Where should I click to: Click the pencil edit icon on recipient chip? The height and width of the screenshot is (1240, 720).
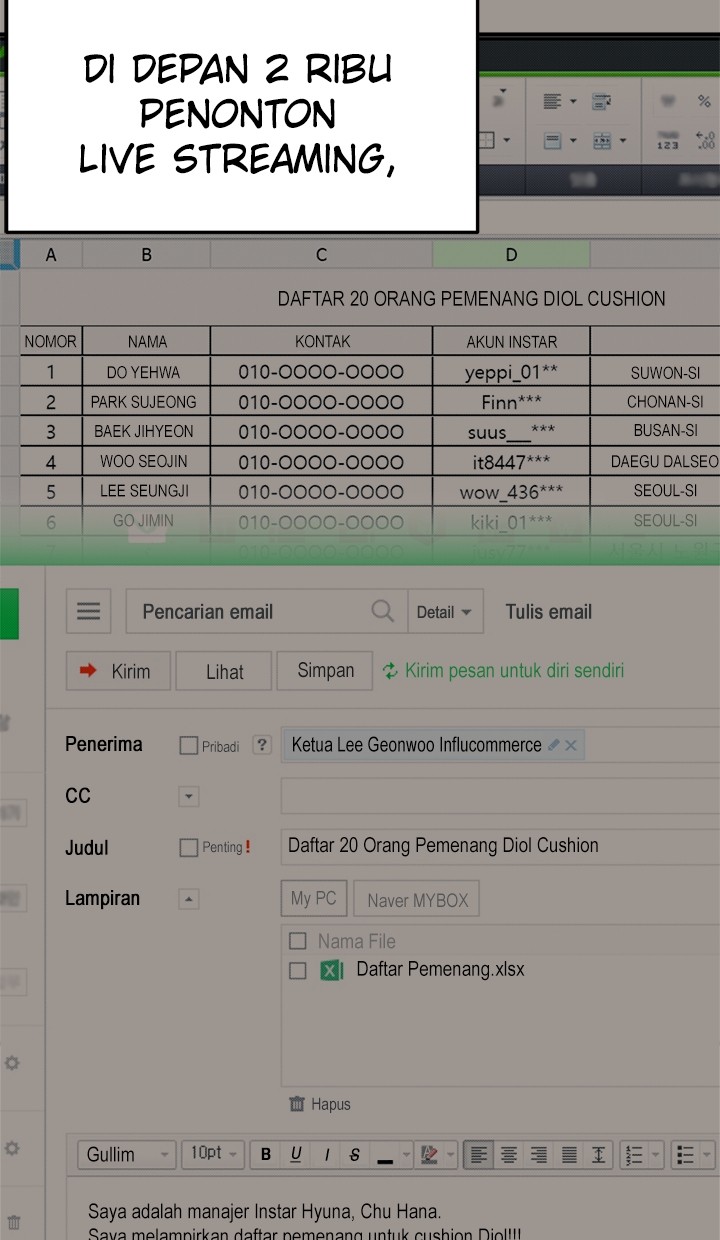tap(554, 745)
